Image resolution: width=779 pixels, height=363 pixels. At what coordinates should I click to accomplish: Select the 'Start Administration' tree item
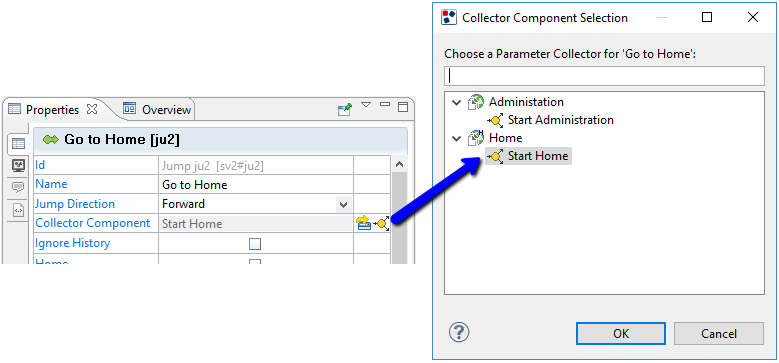pyautogui.click(x=561, y=120)
